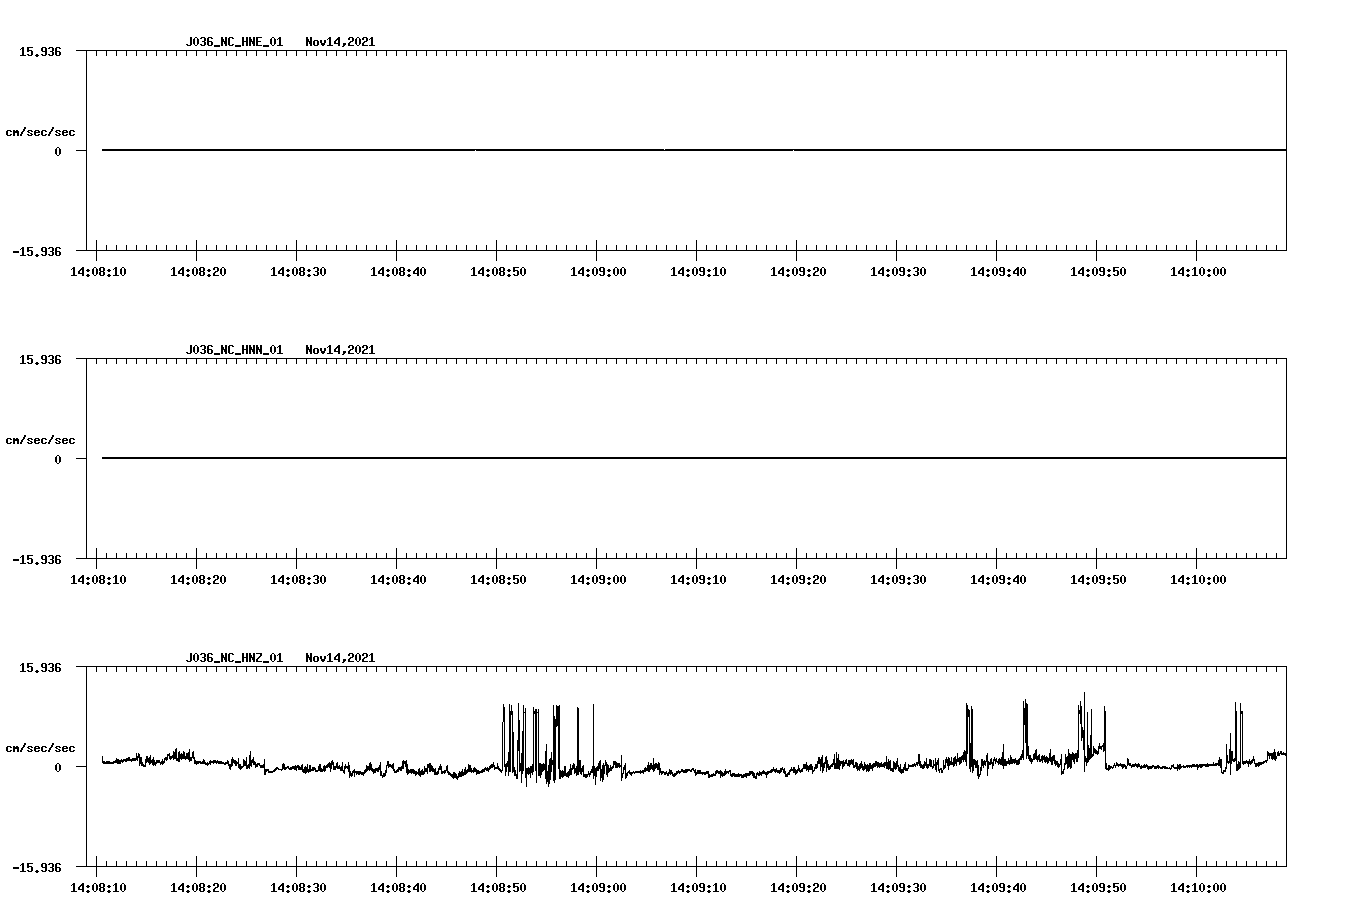Viewport: 1358px width, 924px height.
Task: Mark the 14:09:00 time label under HNZ plot
Action: 598,888
